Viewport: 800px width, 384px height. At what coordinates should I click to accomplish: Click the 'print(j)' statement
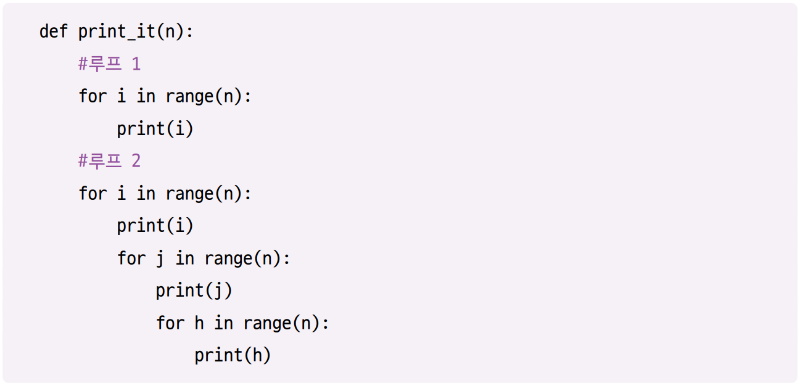tap(194, 291)
